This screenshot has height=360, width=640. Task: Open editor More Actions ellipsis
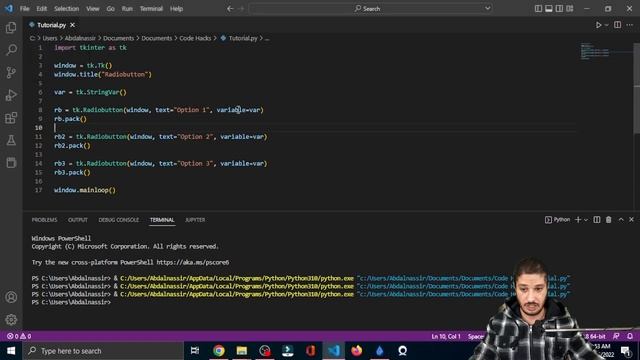[x=630, y=25]
